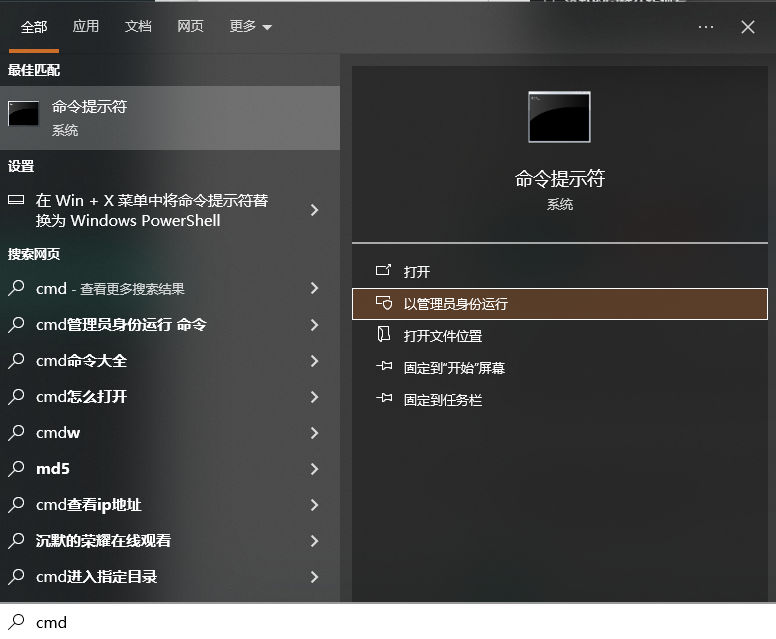Screen dimensions: 776x639
Task: Select the 命令提示符 best match result
Action: [x=170, y=118]
